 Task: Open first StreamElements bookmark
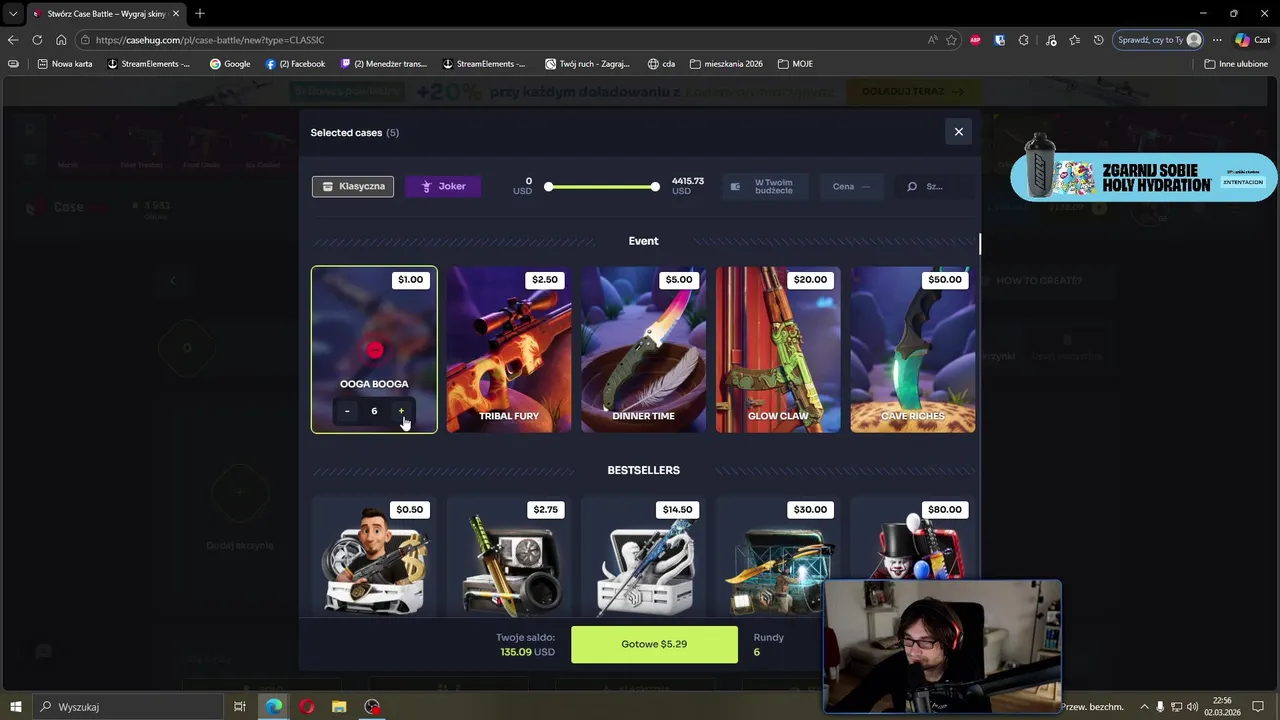pyautogui.click(x=148, y=64)
